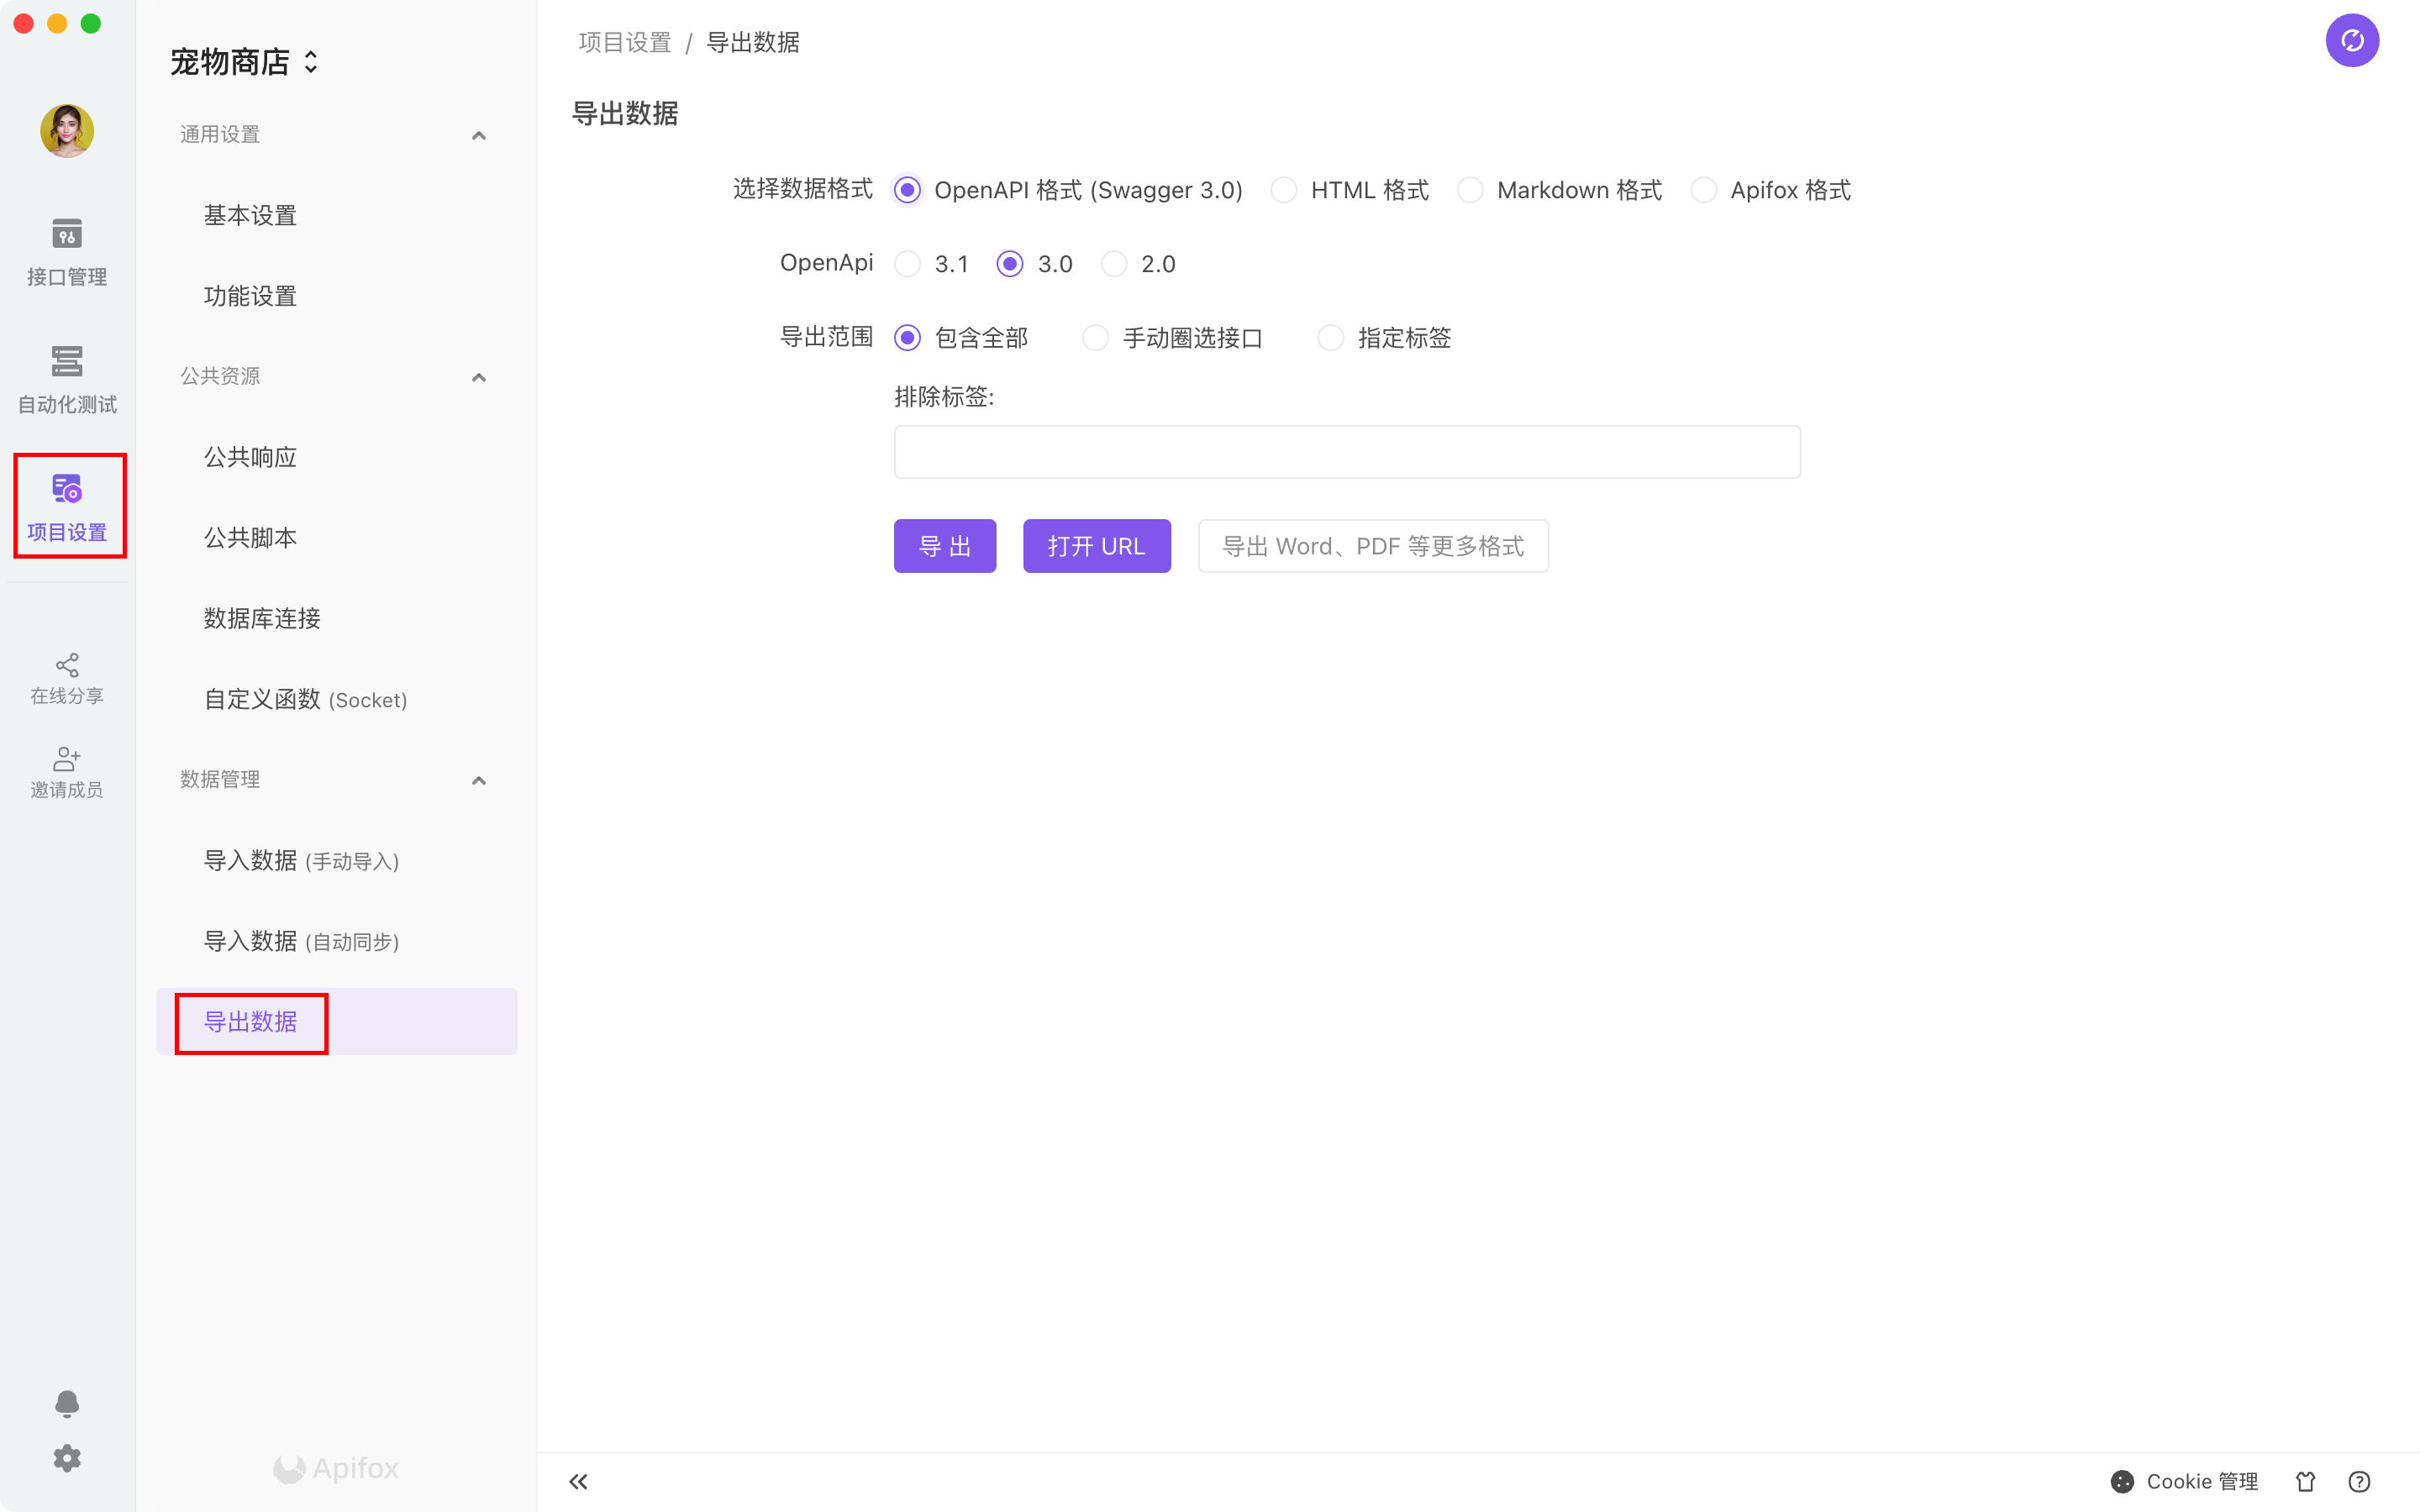The image size is (2420, 1512).
Task: Open the notification bell icon
Action: pos(66,1403)
